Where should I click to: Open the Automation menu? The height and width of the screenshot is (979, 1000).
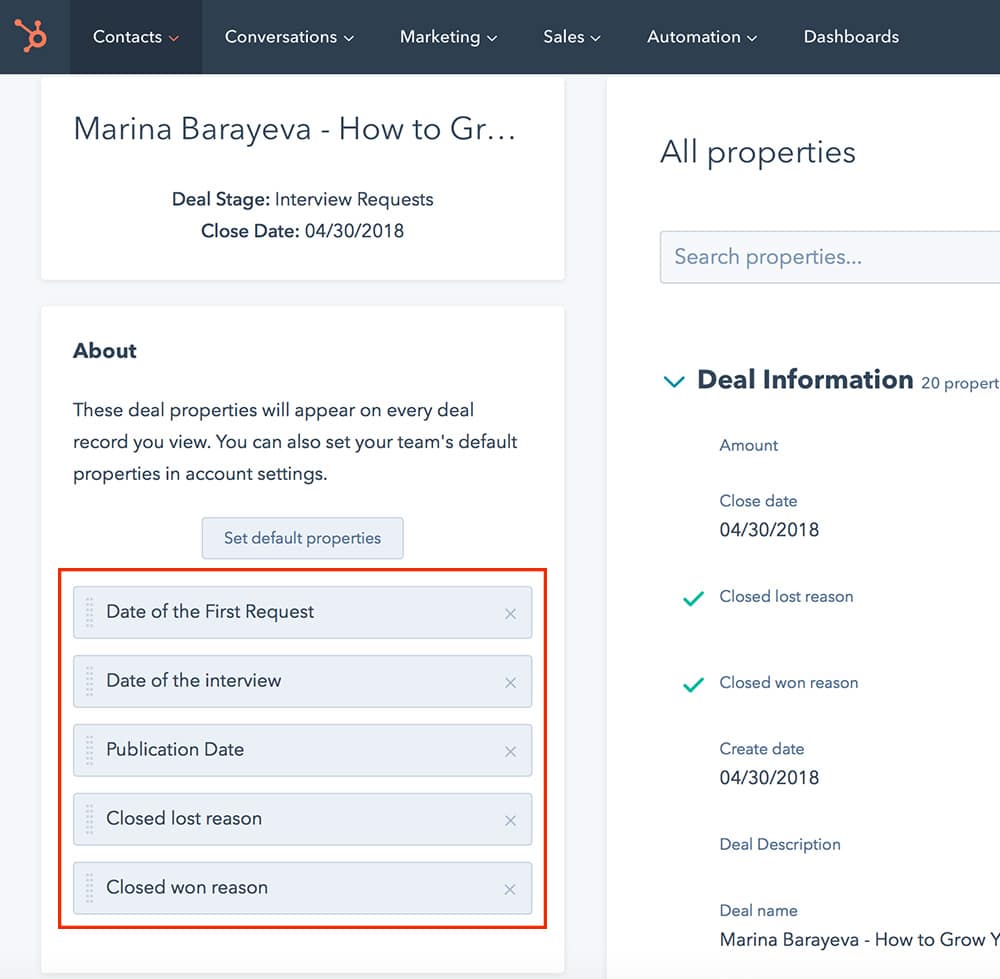click(x=701, y=36)
